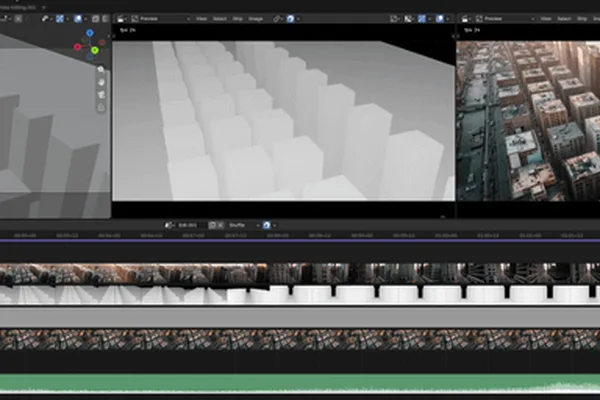Click the red X axis on the navigation gizmo
Image resolution: width=600 pixels, height=400 pixels.
(x=78, y=47)
